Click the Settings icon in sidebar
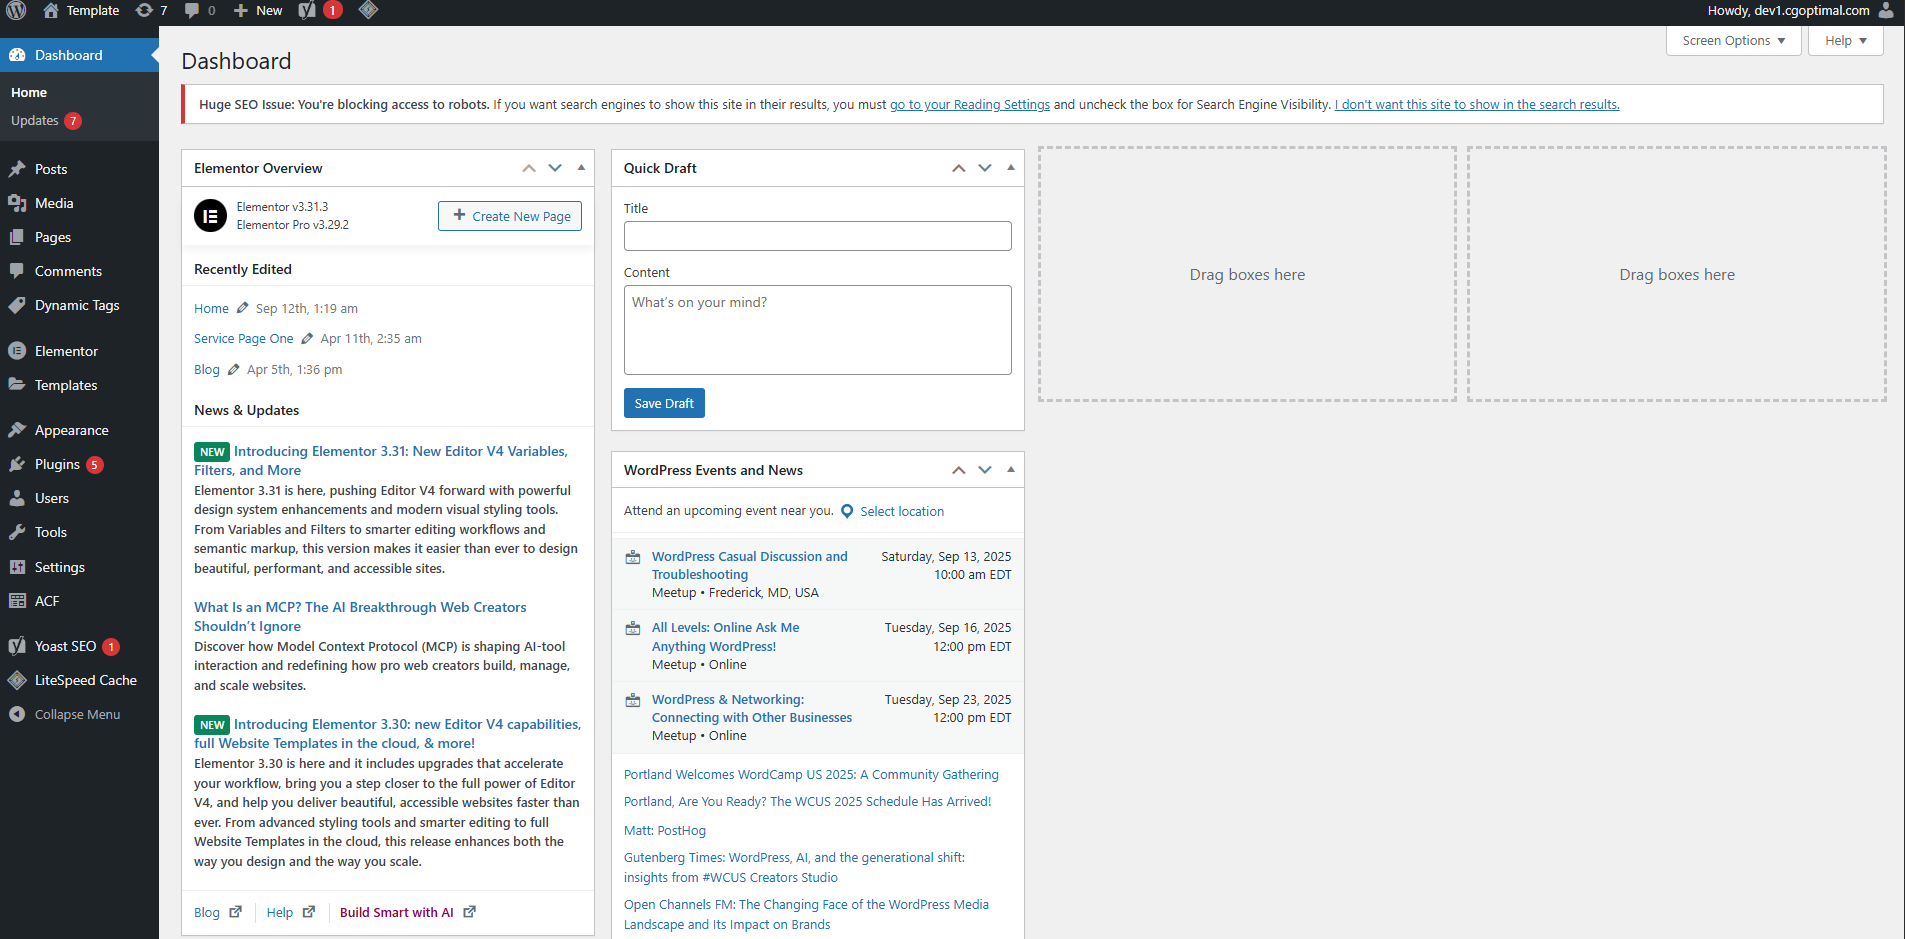The width and height of the screenshot is (1905, 939). [x=17, y=567]
